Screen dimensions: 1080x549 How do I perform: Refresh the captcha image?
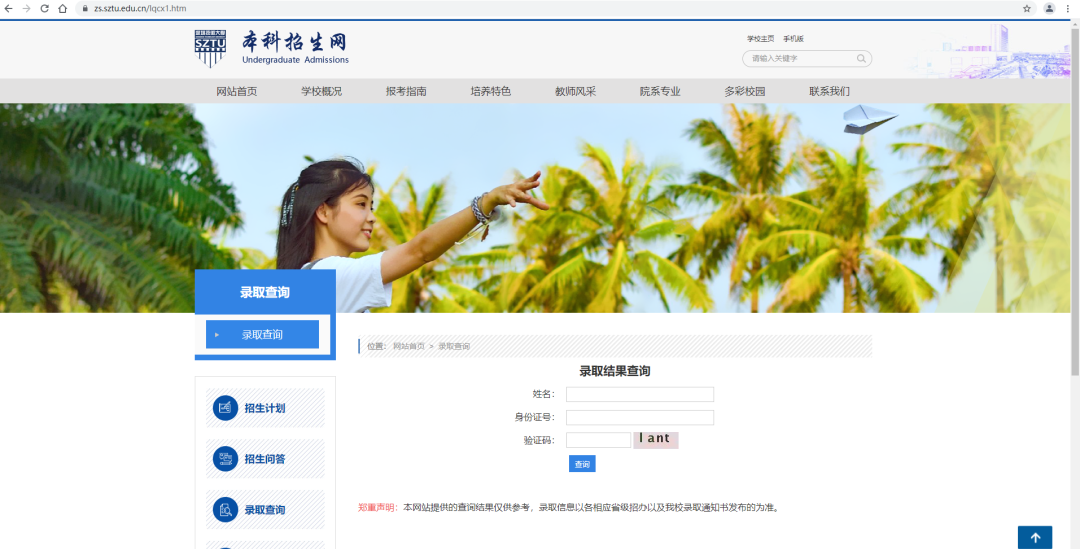click(x=656, y=439)
